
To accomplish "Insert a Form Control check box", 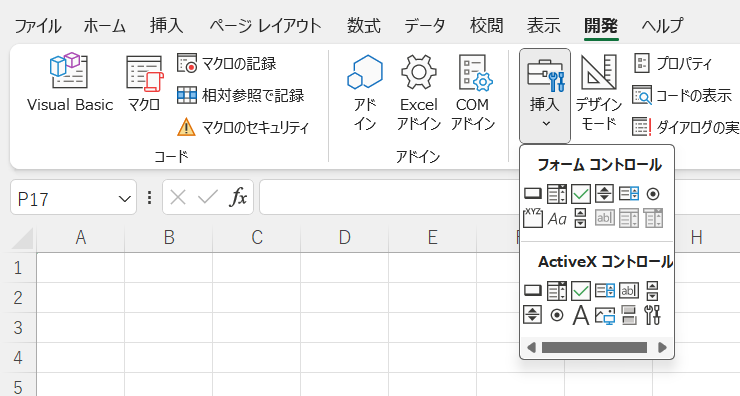I will [x=581, y=194].
